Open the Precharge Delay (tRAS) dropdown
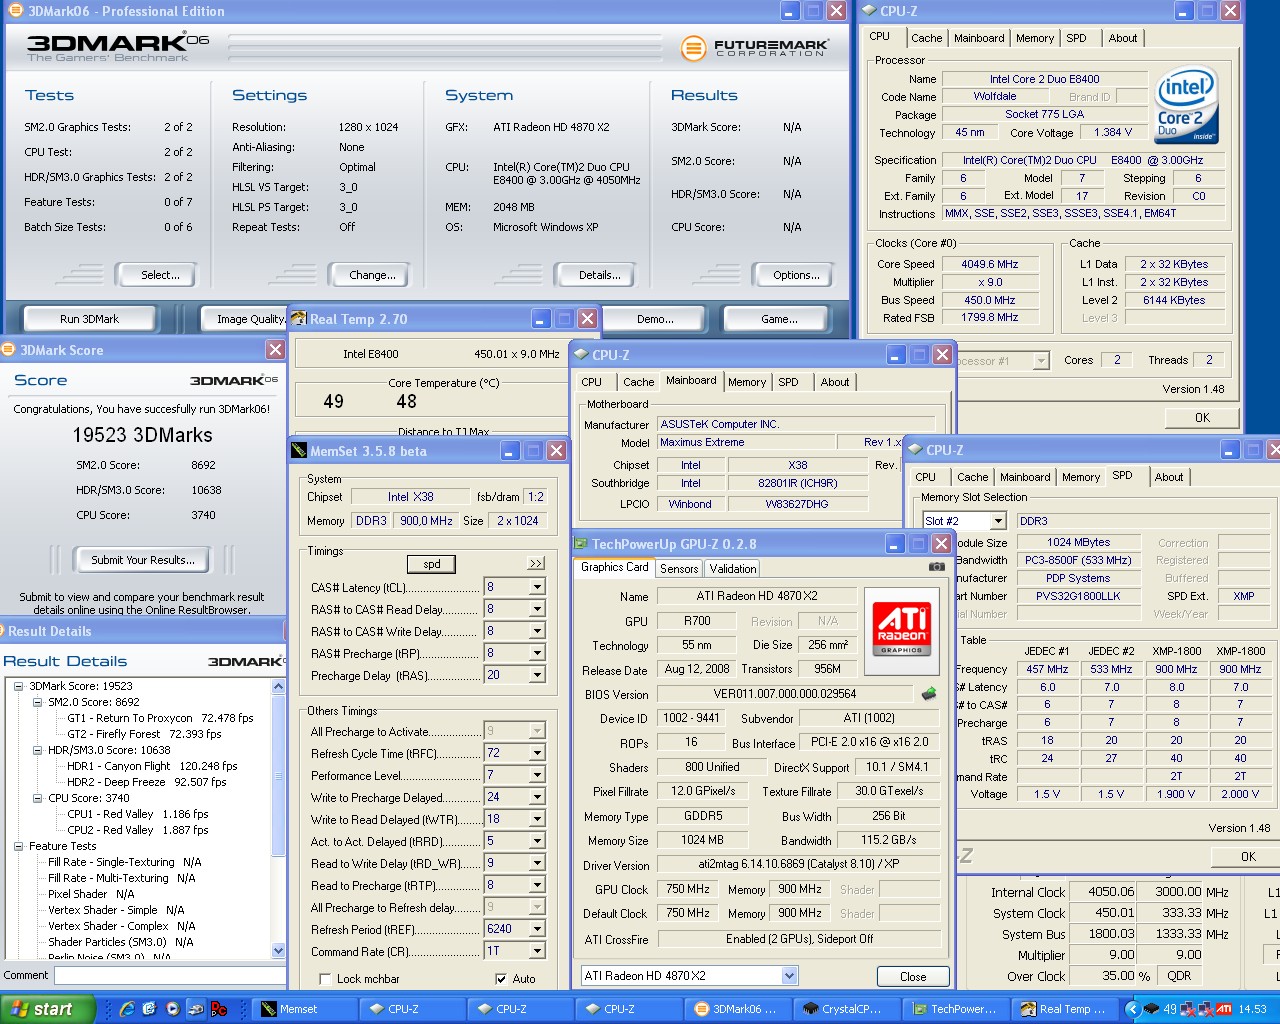 (537, 675)
